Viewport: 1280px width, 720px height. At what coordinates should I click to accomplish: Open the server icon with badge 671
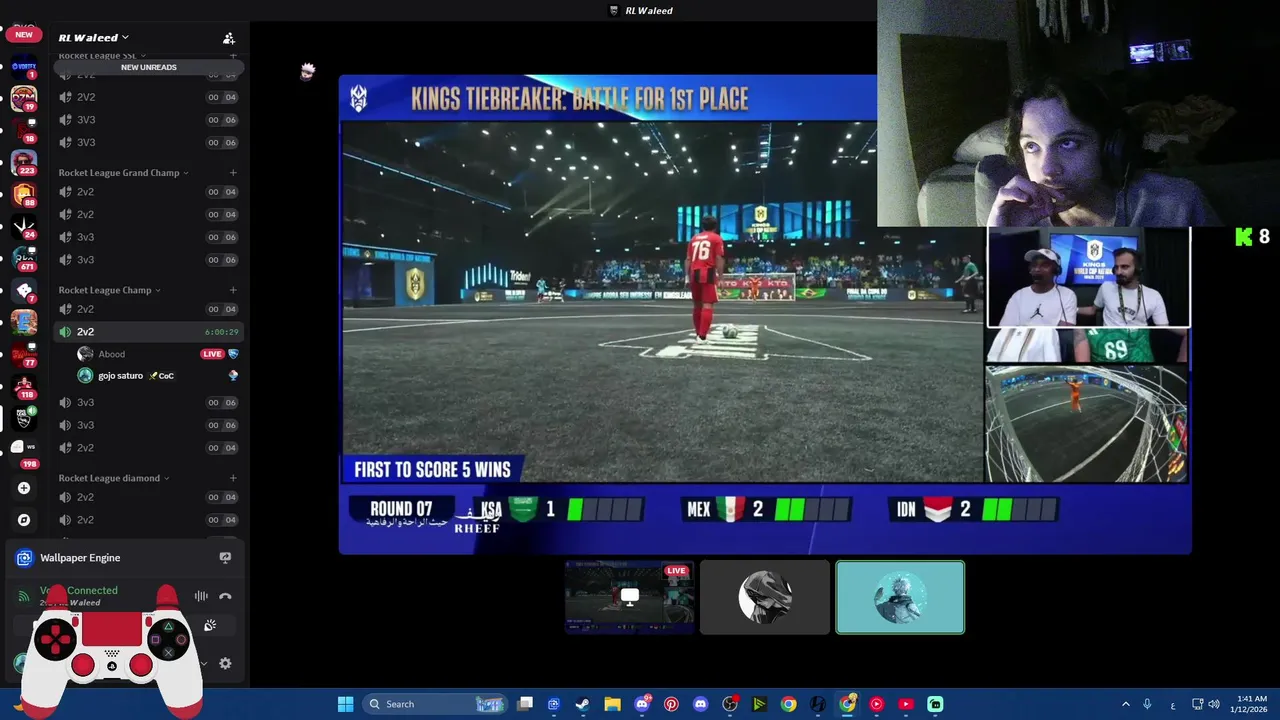pos(24,259)
